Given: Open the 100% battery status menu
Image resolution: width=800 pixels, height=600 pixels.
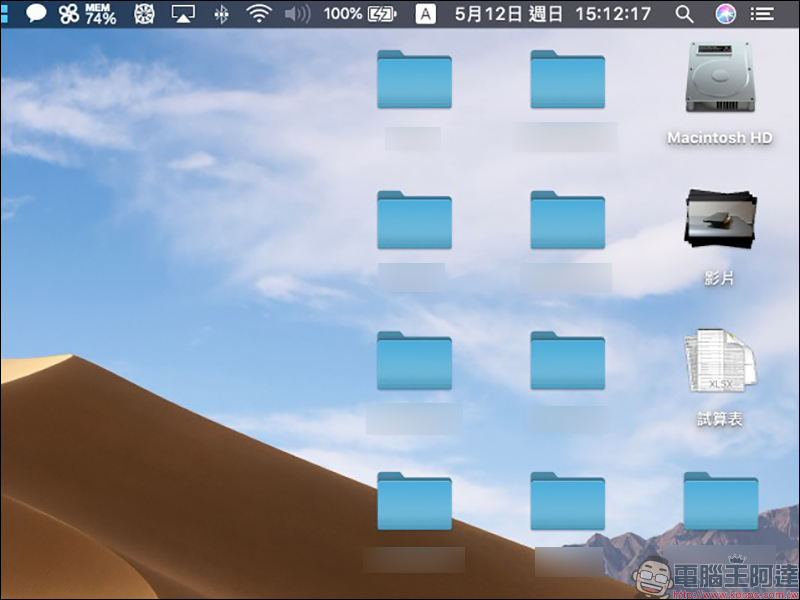Looking at the screenshot, I should tap(360, 14).
